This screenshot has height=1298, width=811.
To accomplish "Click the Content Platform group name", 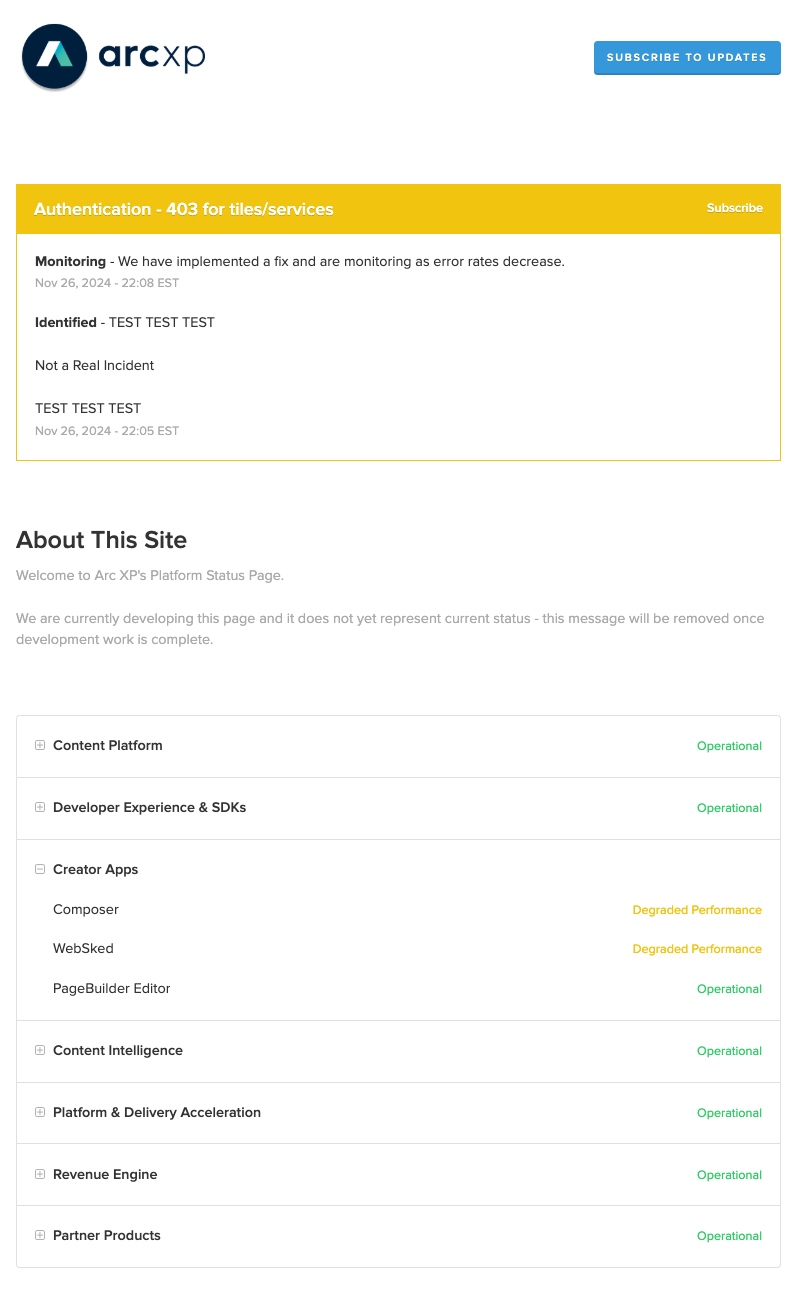I will 108,745.
